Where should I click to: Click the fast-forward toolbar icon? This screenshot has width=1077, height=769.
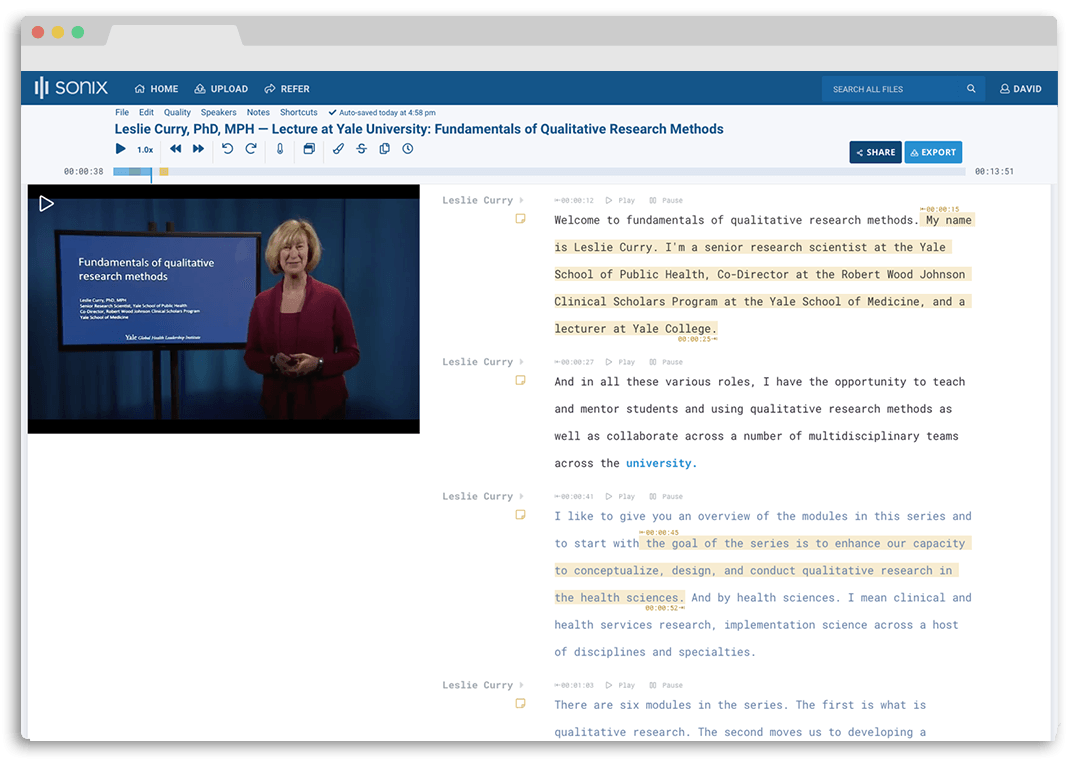coord(198,148)
